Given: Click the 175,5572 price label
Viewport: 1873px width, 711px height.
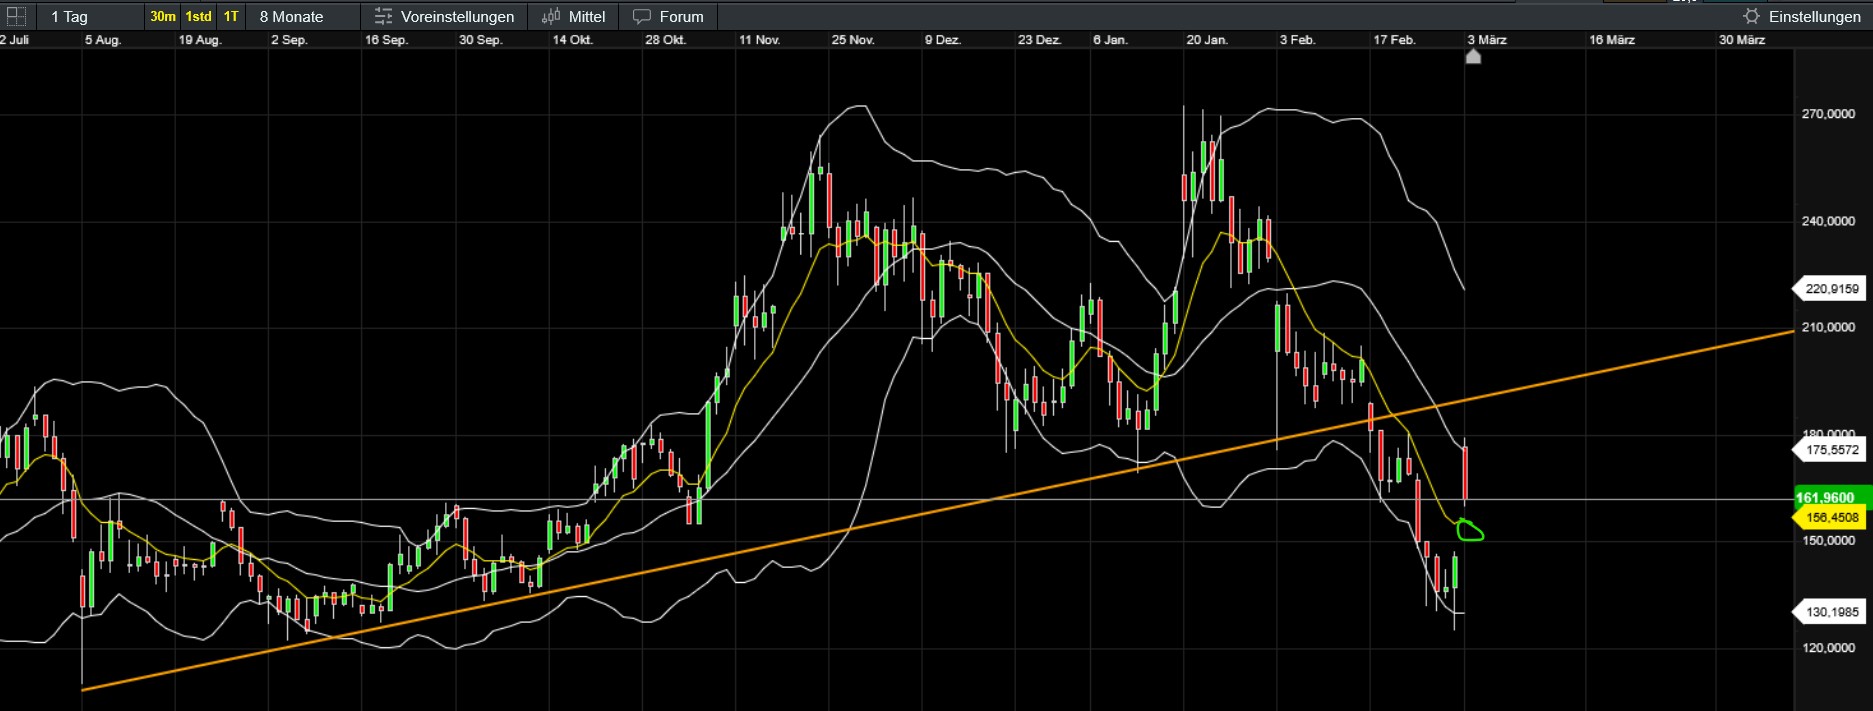Looking at the screenshot, I should click(x=1831, y=450).
